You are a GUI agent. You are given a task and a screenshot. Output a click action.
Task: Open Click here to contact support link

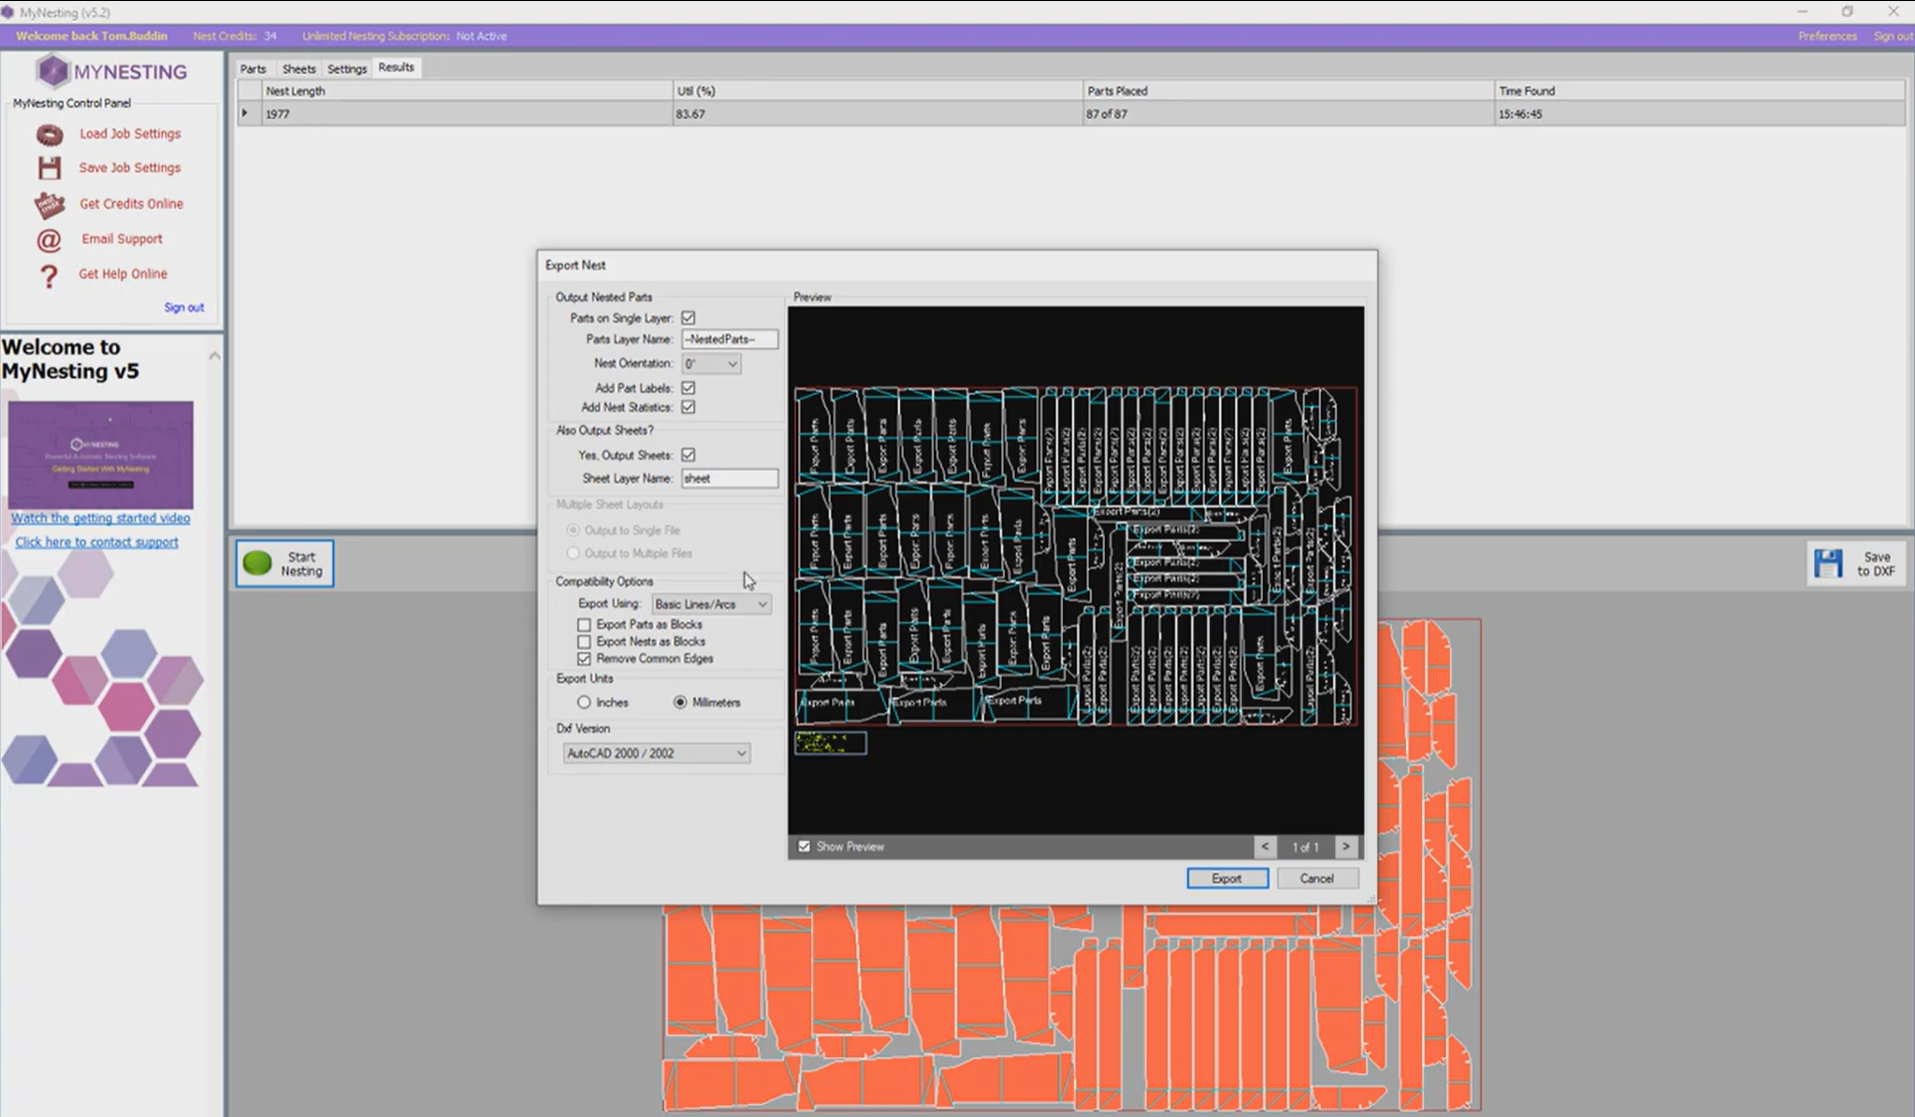97,542
